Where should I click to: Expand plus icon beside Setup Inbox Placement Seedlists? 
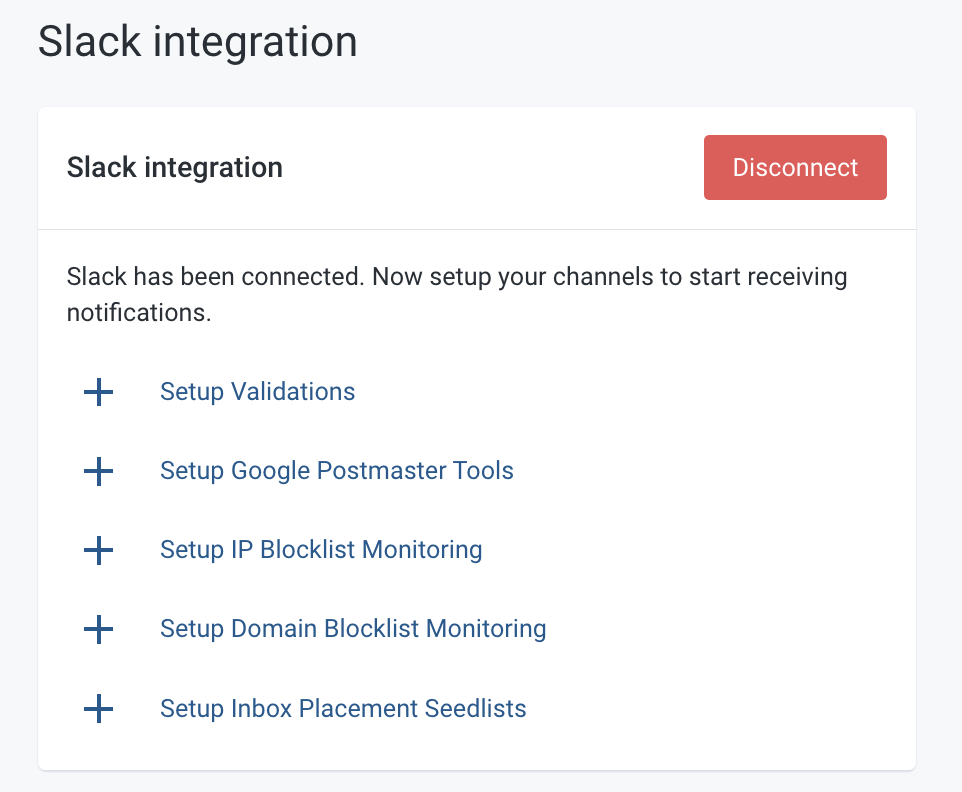tap(98, 709)
